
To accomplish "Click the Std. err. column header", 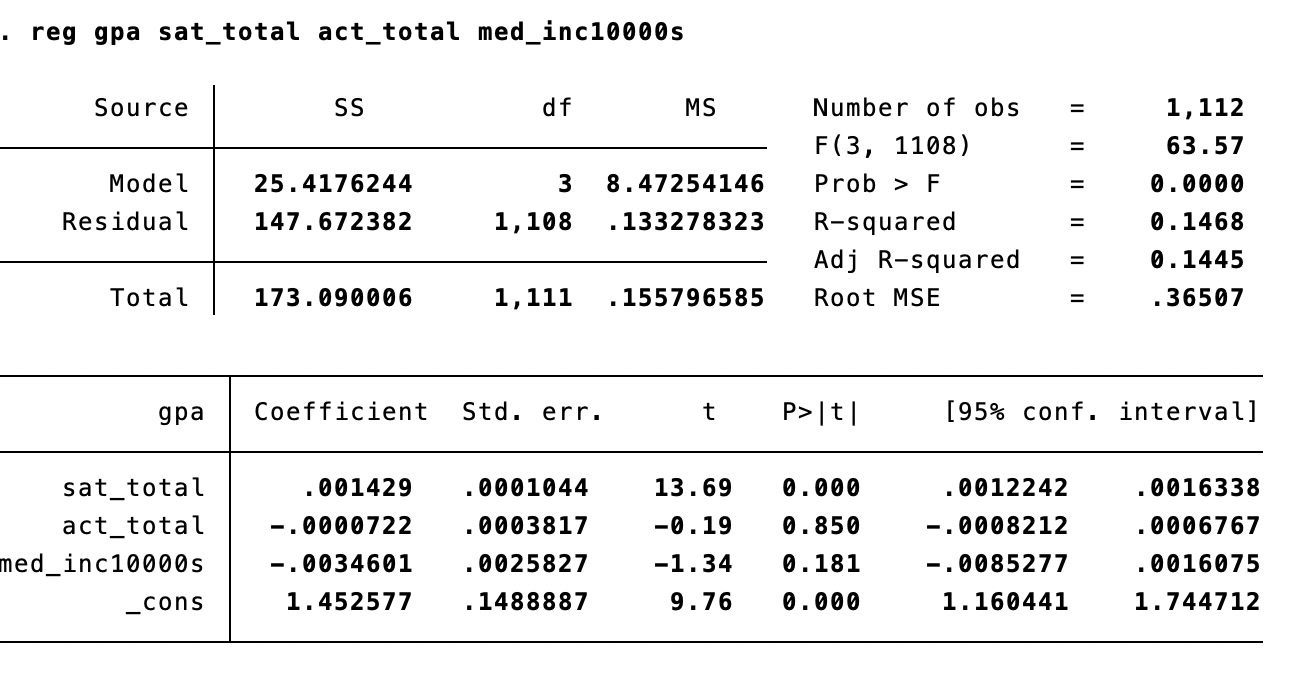I will [x=532, y=412].
